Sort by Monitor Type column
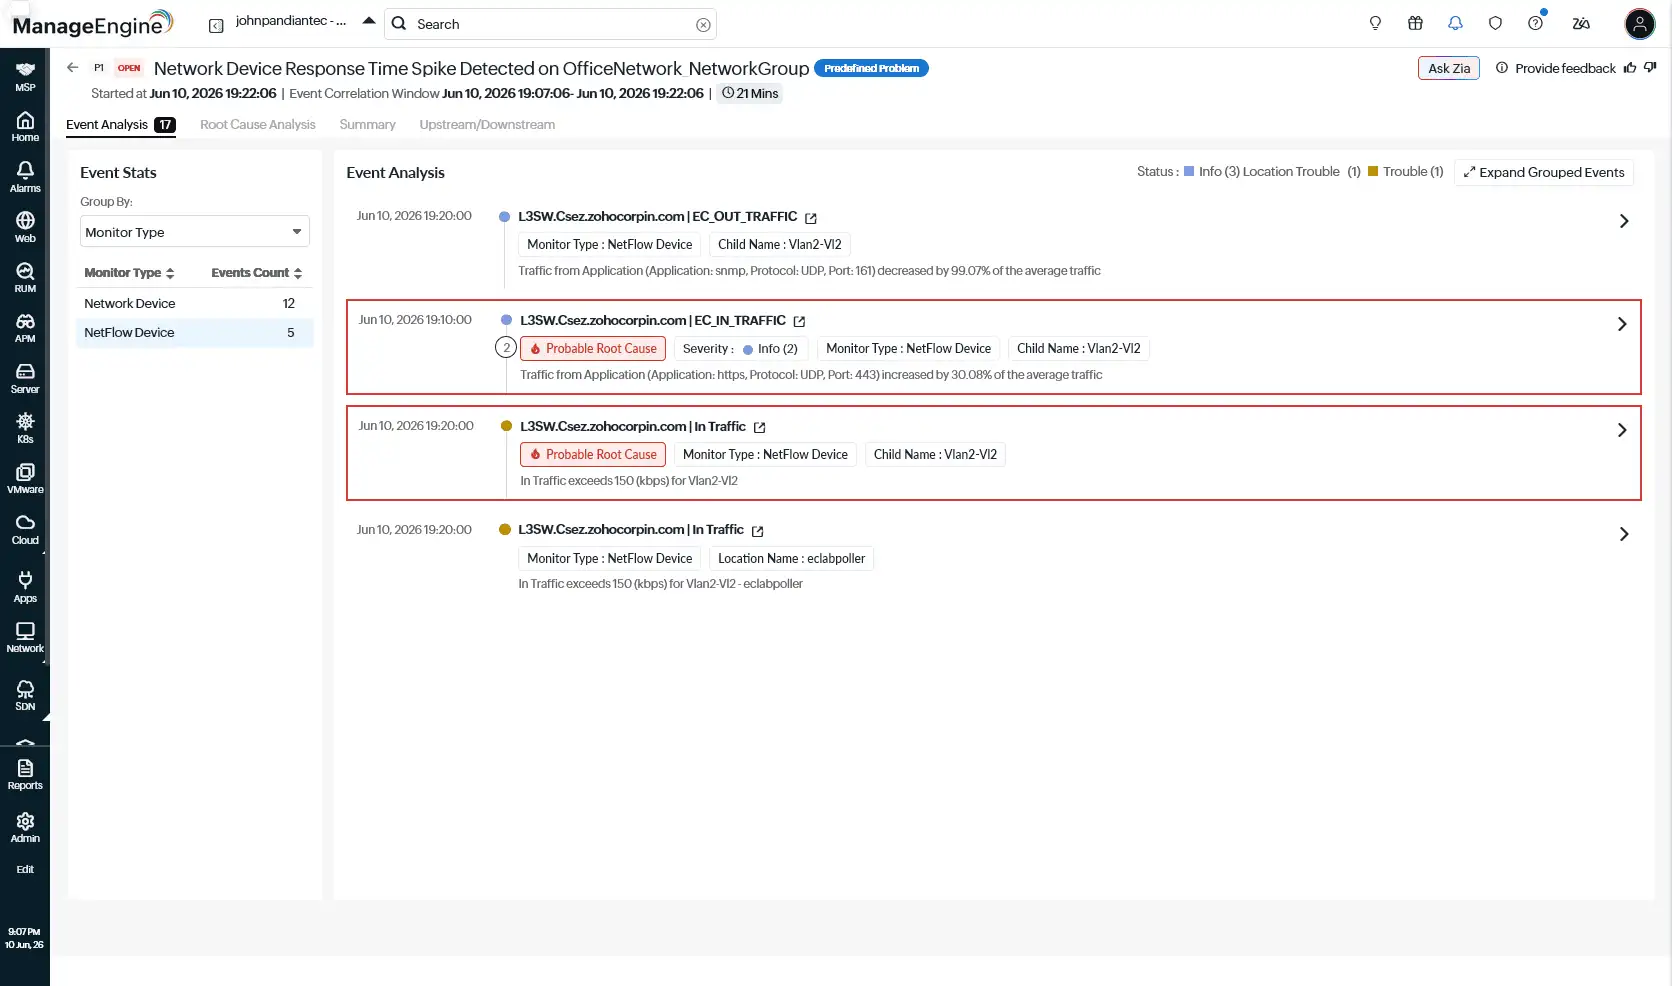Viewport: 1672px width, 986px height. [x=129, y=273]
